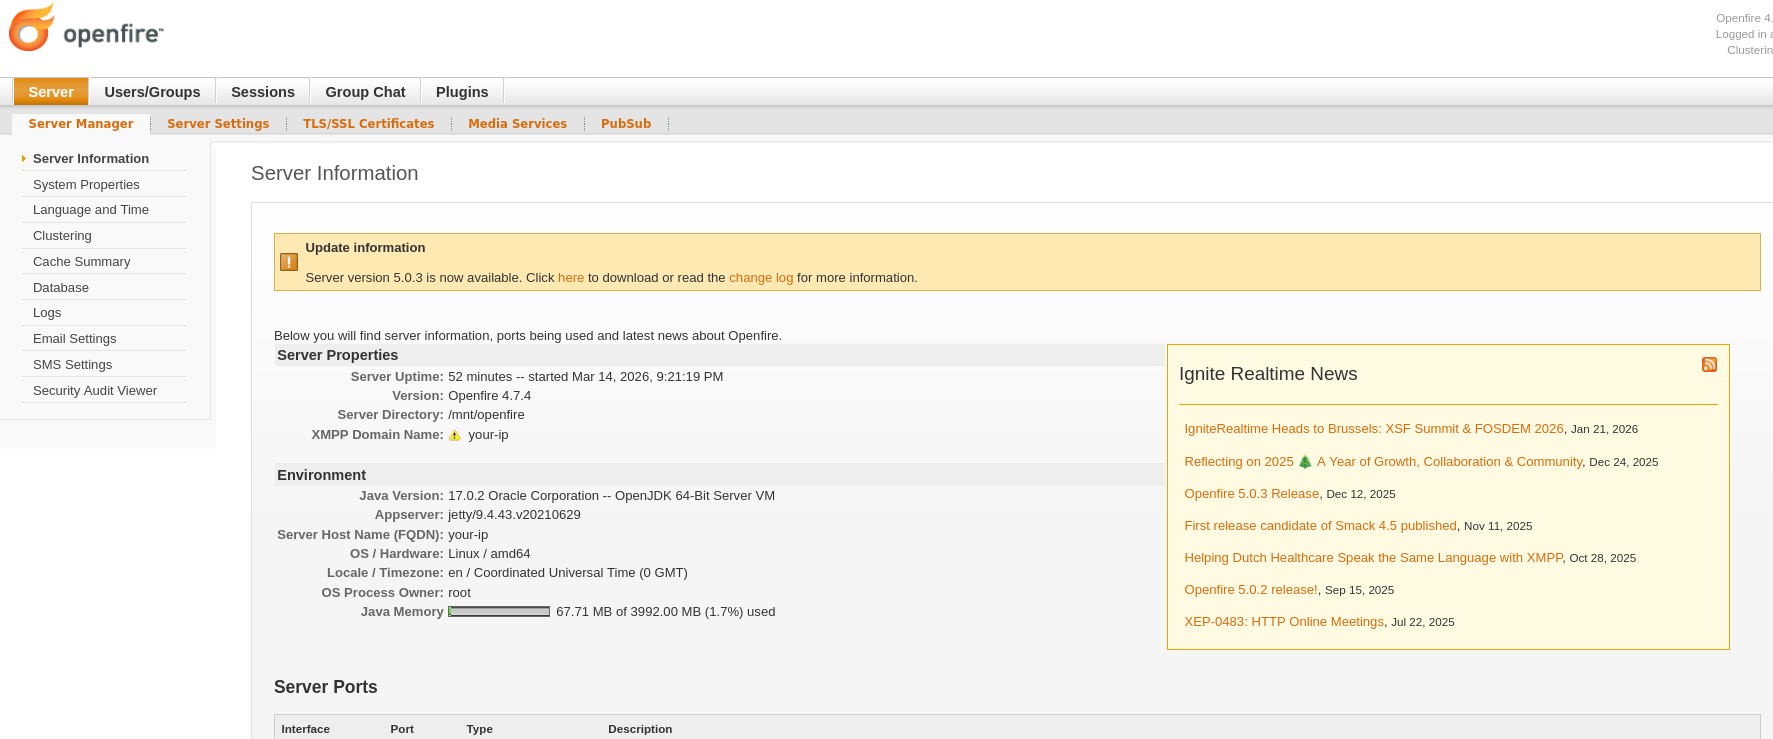This screenshot has height=739, width=1773.
Task: Click the 'here' download link
Action: (571, 278)
